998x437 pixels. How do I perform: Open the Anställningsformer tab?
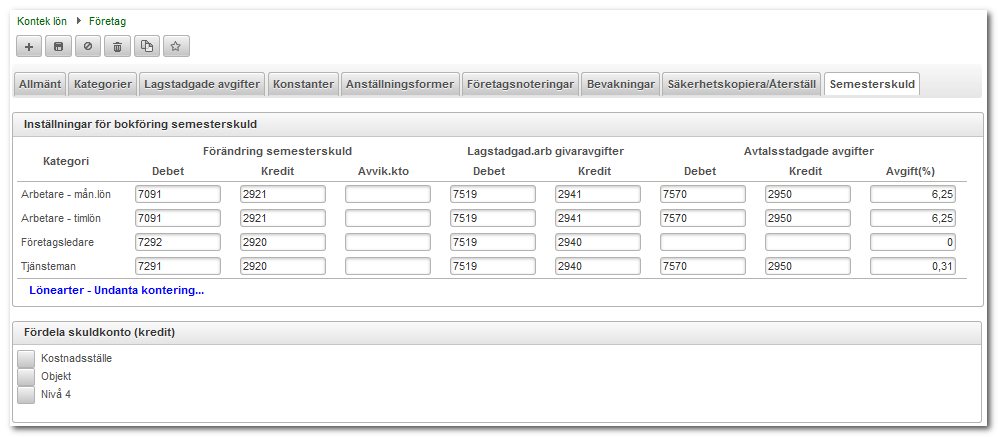click(x=400, y=84)
